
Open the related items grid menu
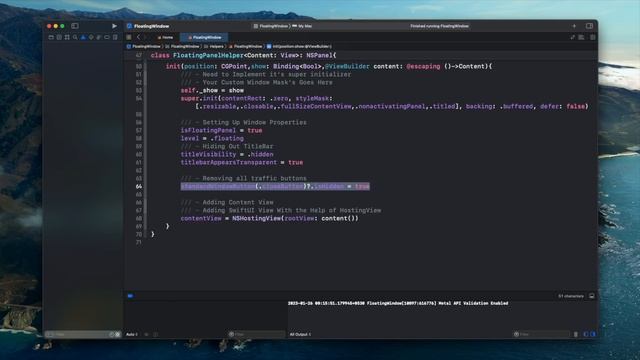[x=129, y=37]
